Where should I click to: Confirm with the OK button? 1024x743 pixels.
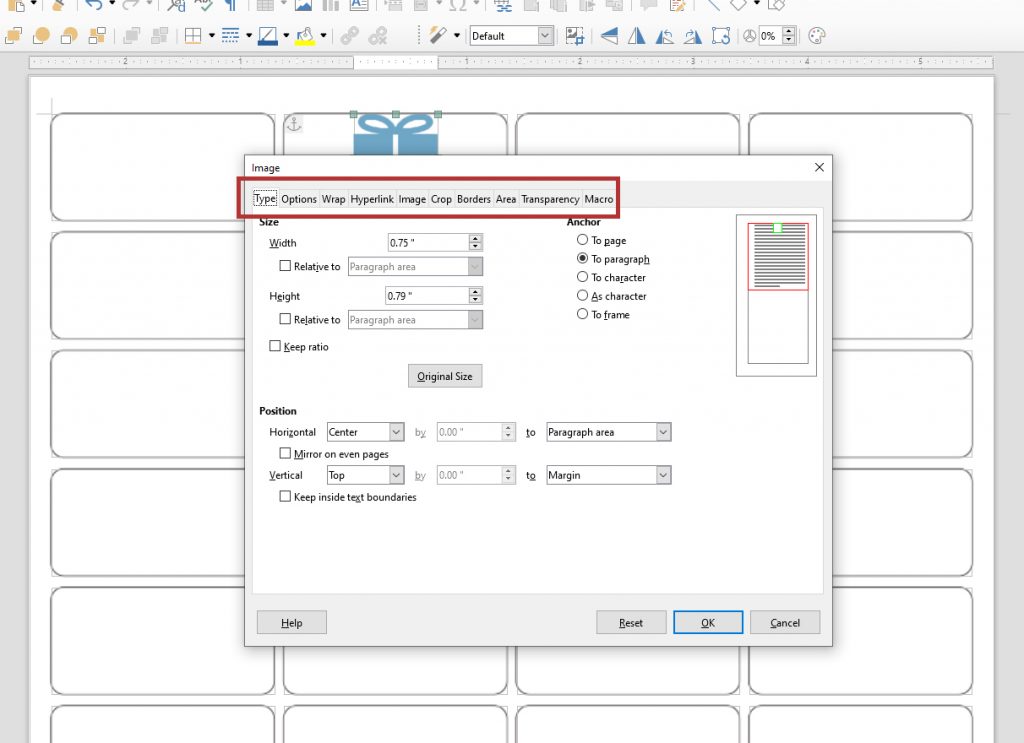708,623
